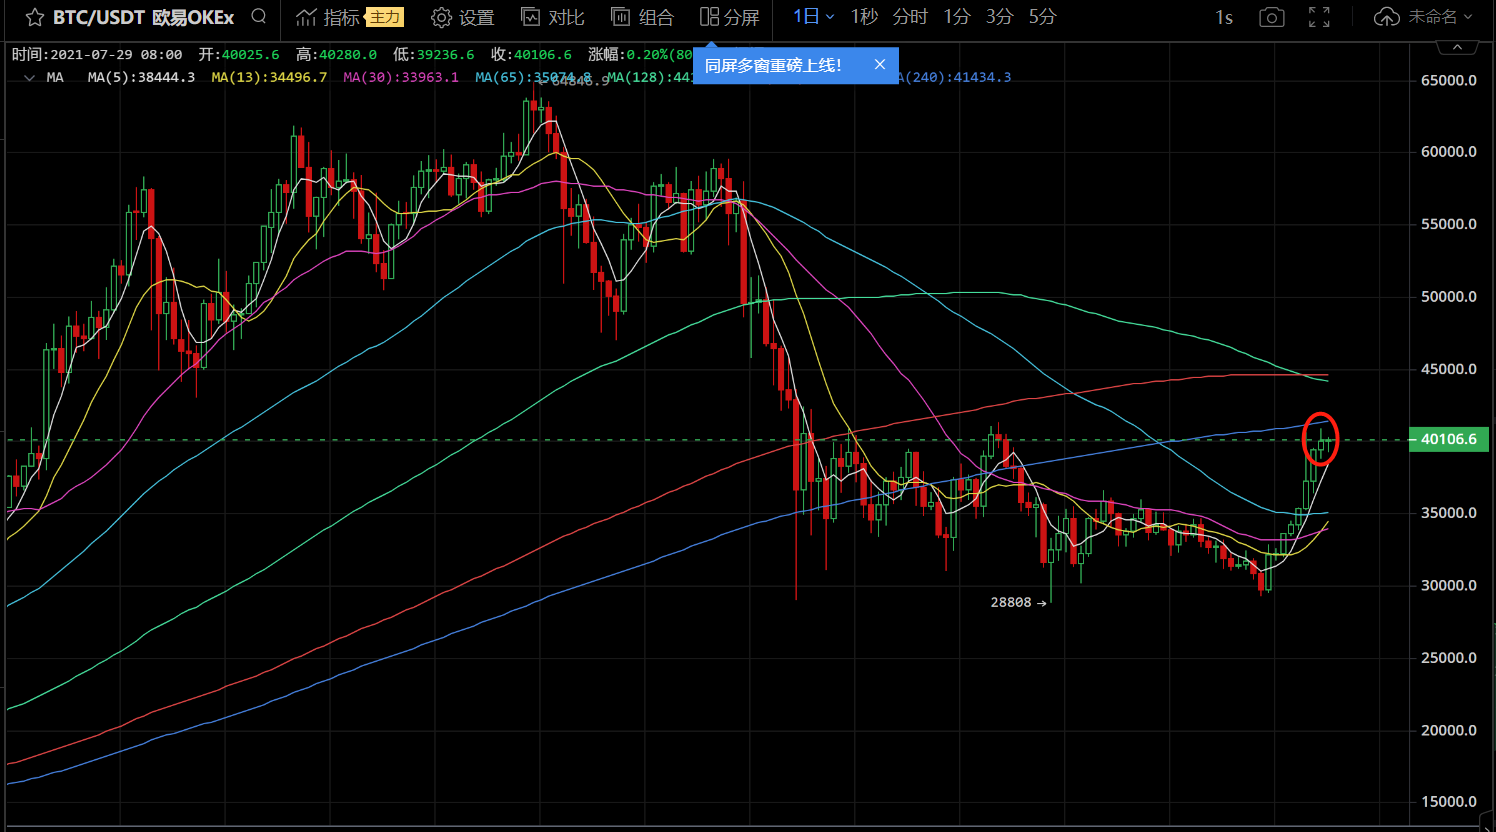
Task: Select the 5分 interval
Action: pyautogui.click(x=1042, y=17)
